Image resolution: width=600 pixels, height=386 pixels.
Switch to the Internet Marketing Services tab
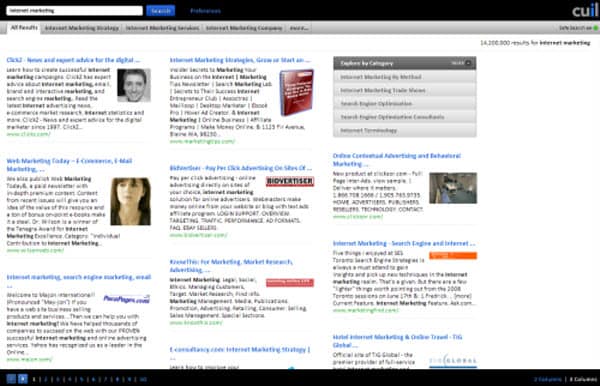point(163,28)
